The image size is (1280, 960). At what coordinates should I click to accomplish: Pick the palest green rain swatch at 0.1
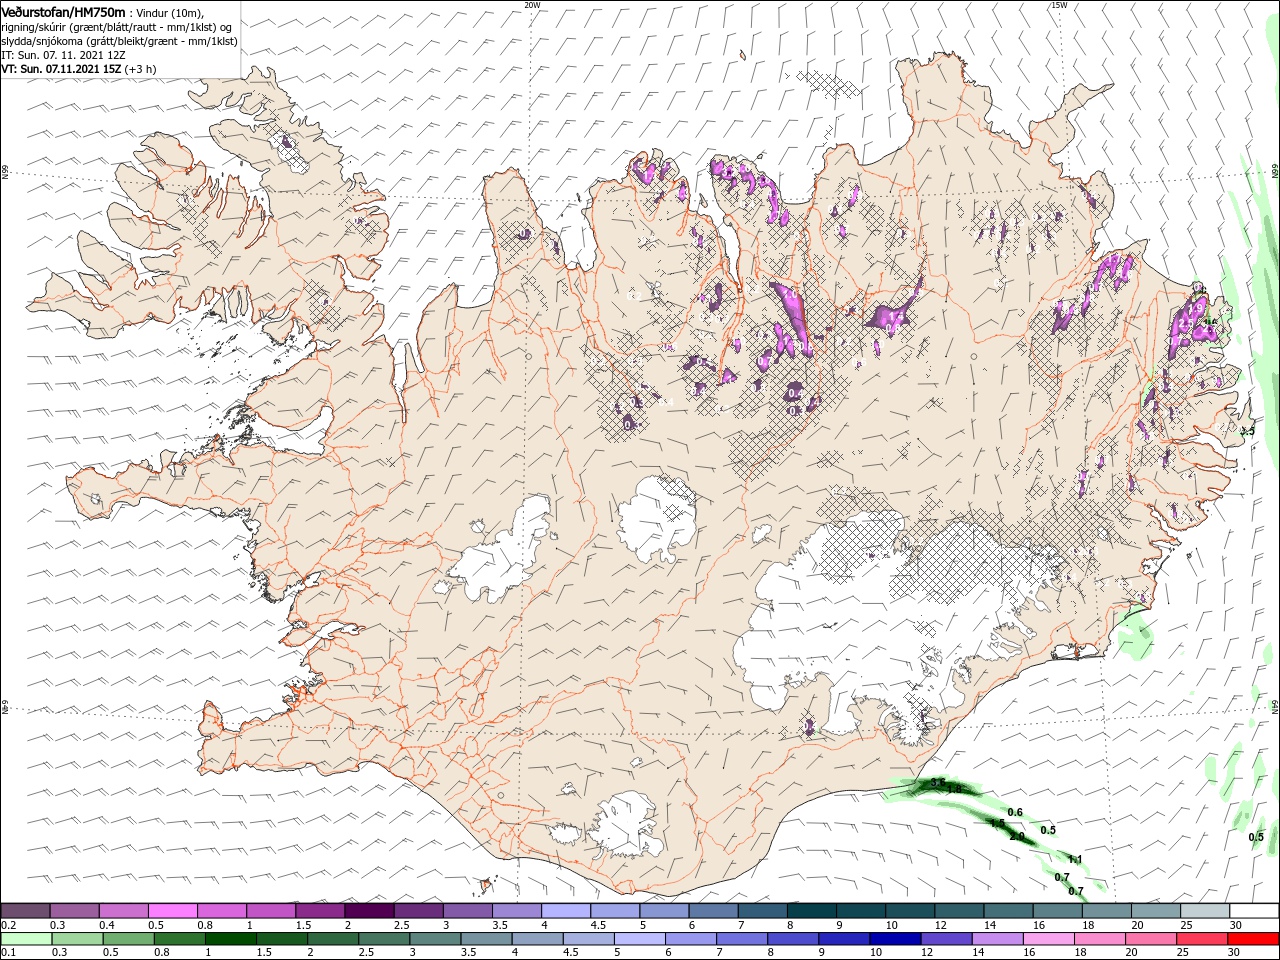pyautogui.click(x=26, y=939)
